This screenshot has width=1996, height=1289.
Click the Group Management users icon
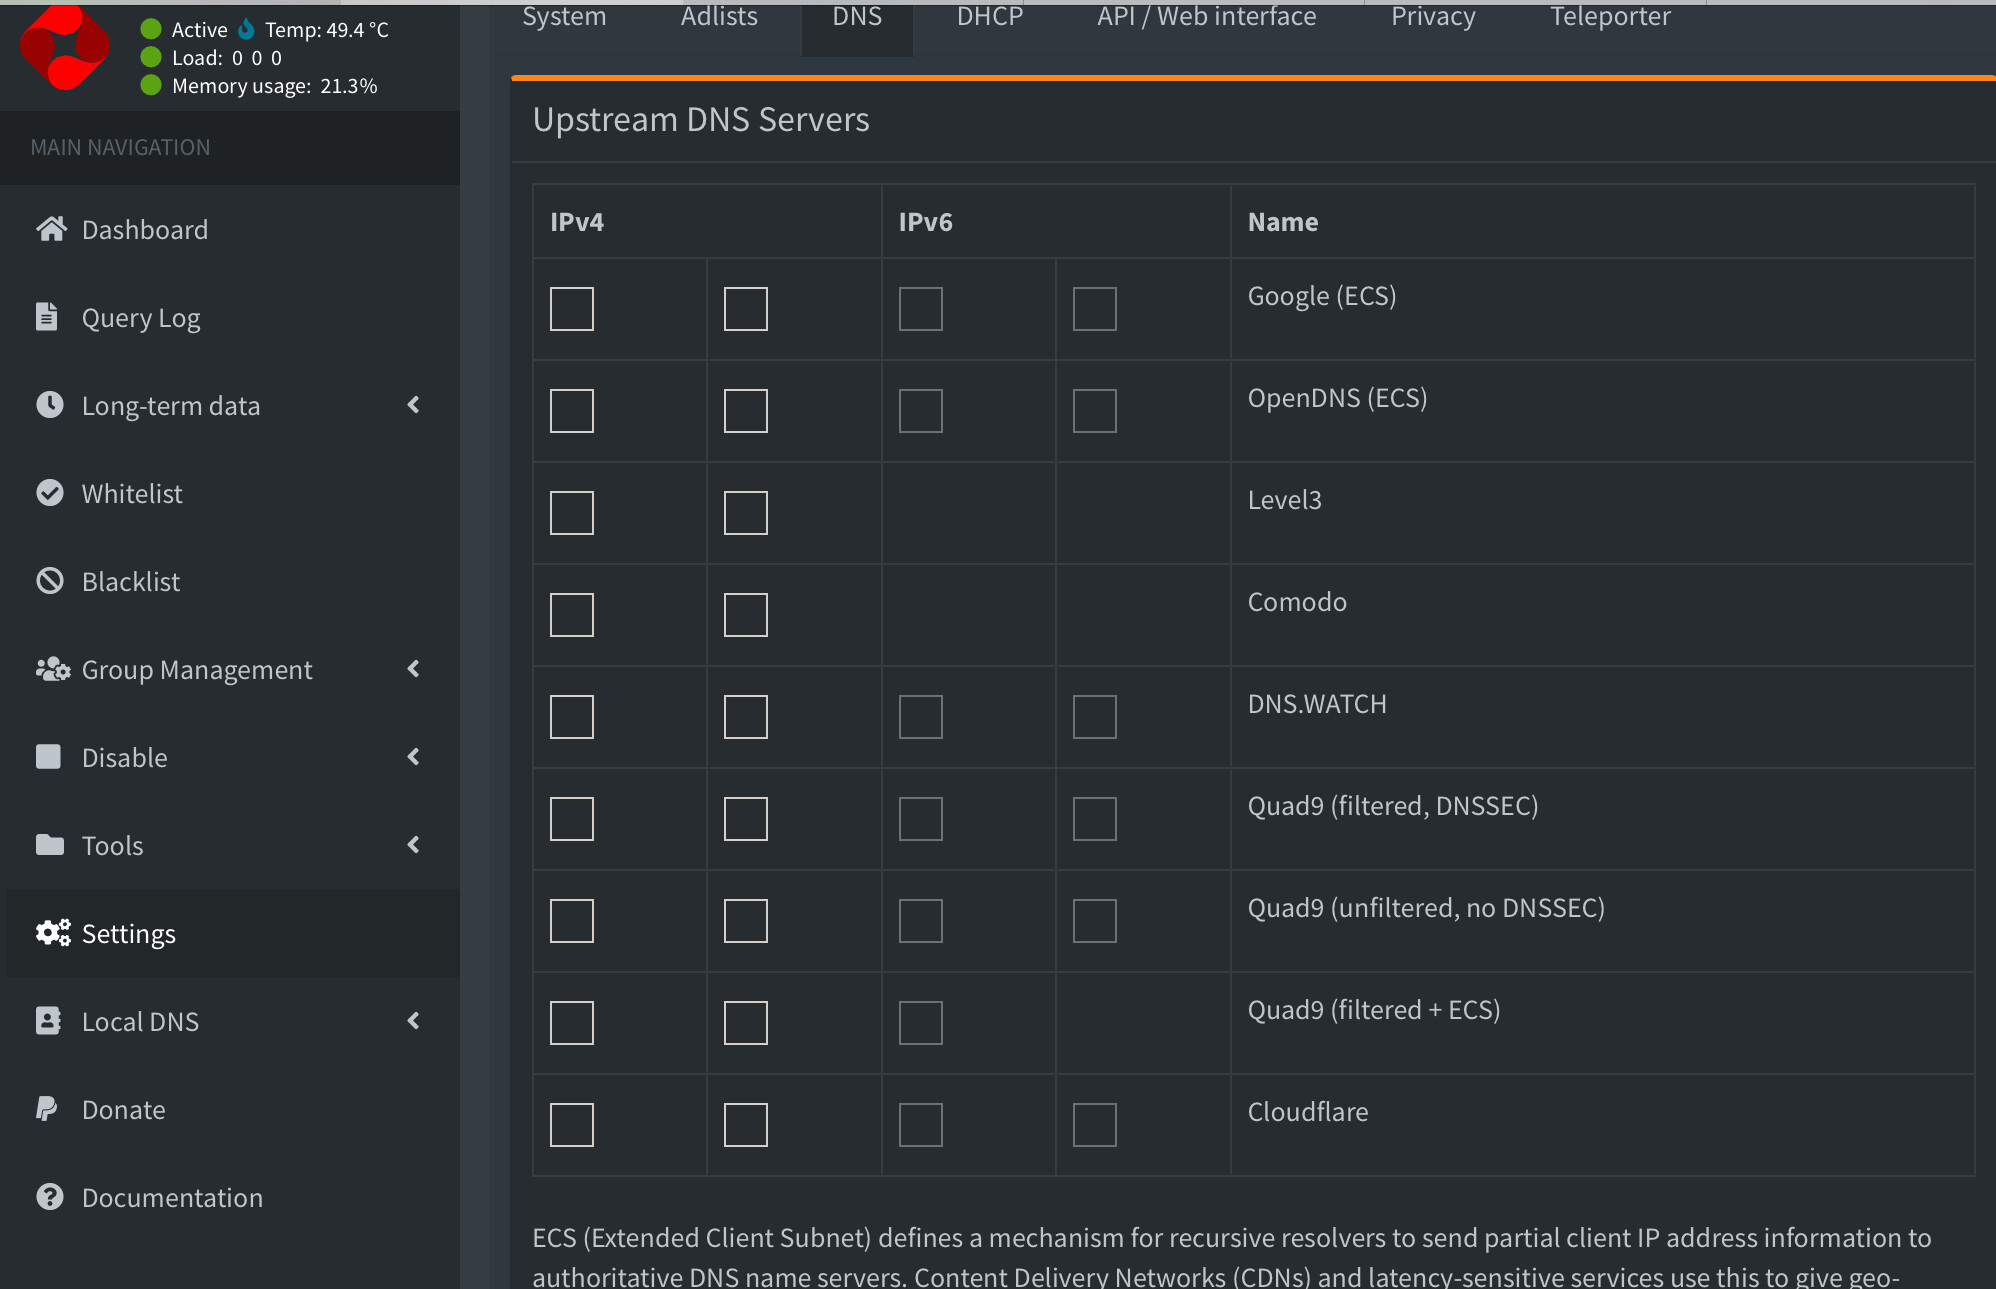(53, 668)
